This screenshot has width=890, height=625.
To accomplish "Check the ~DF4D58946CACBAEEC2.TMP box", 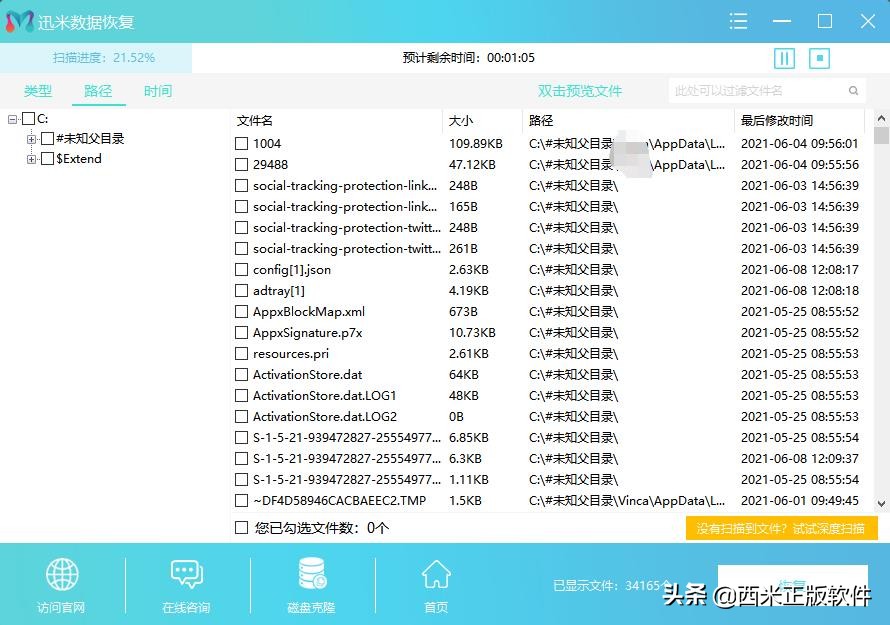I will pyautogui.click(x=241, y=501).
